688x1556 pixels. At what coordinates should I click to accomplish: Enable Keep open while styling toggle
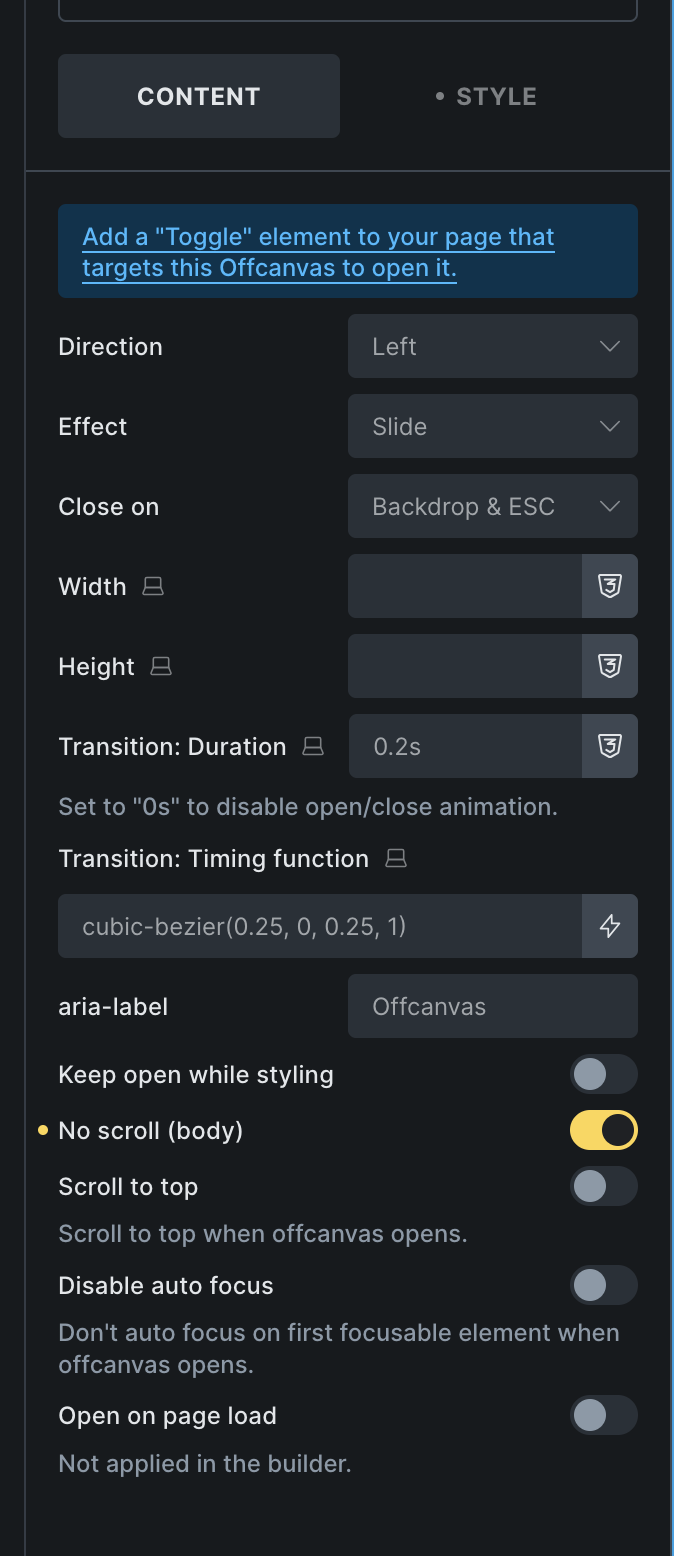(x=604, y=1075)
